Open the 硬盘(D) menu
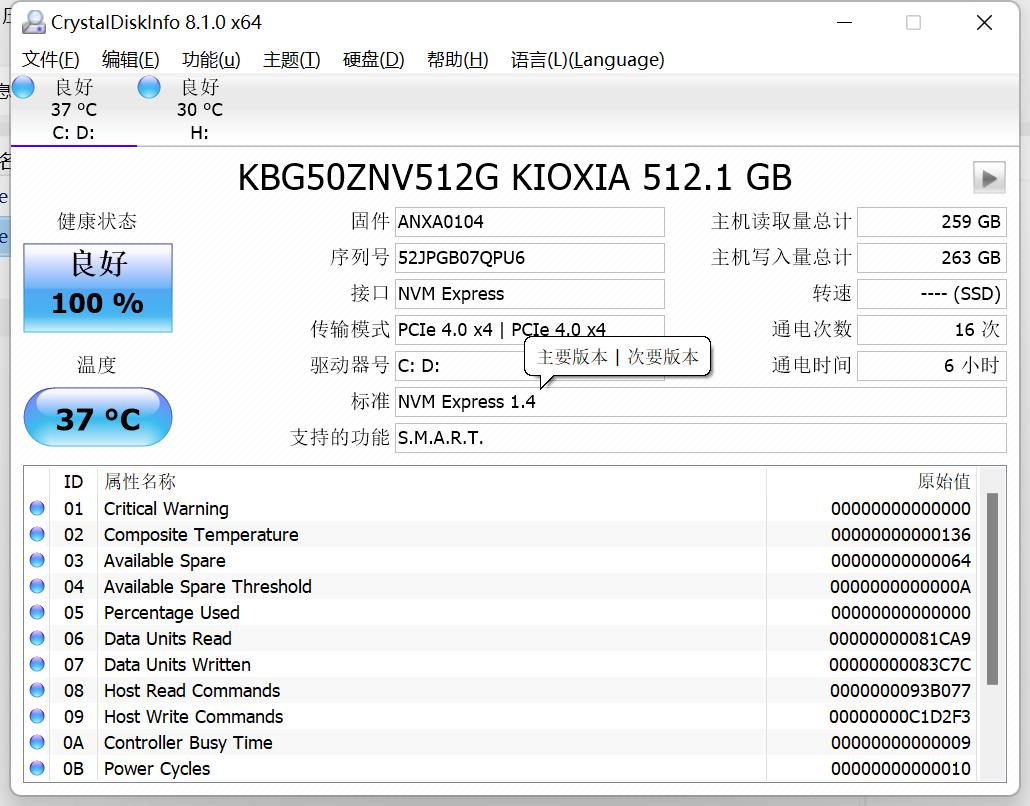 coord(371,59)
